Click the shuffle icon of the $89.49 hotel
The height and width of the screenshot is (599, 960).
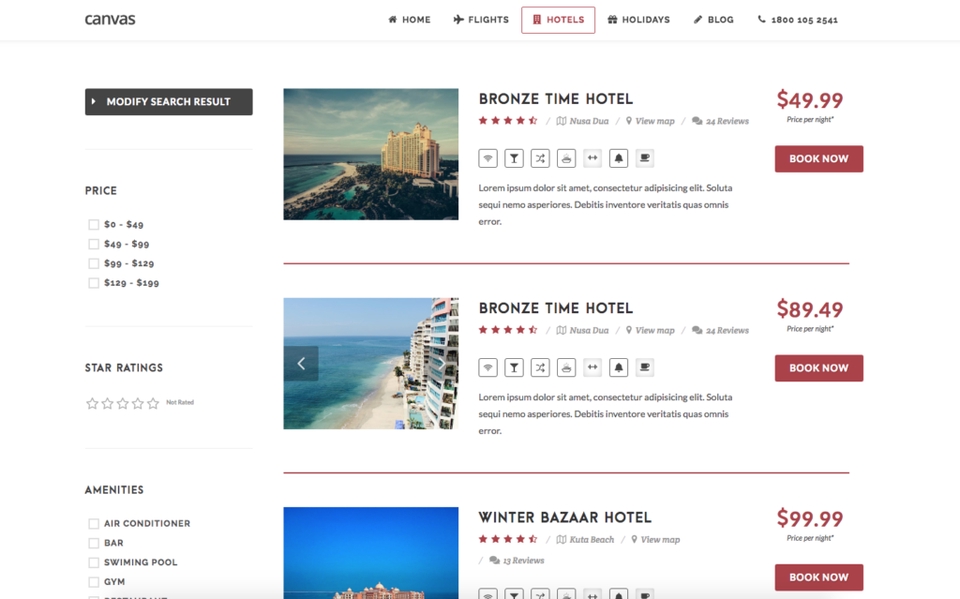tap(540, 367)
